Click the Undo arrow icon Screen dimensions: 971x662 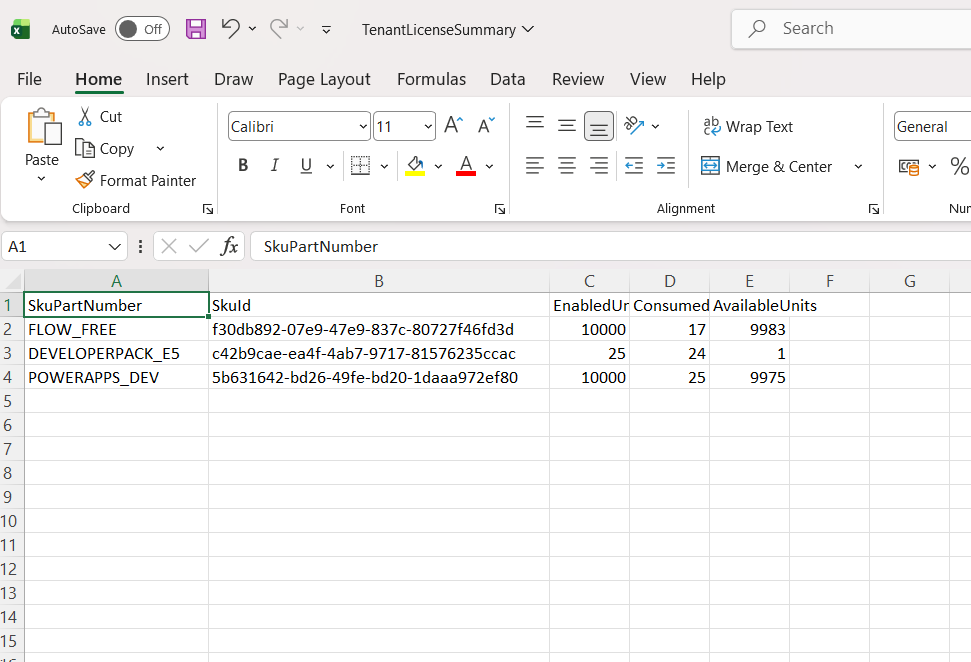(x=231, y=29)
